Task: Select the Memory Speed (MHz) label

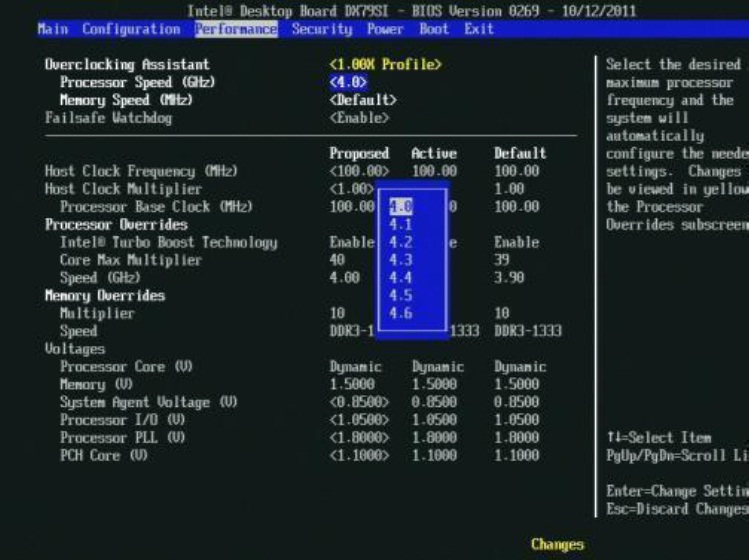Action: tap(126, 100)
